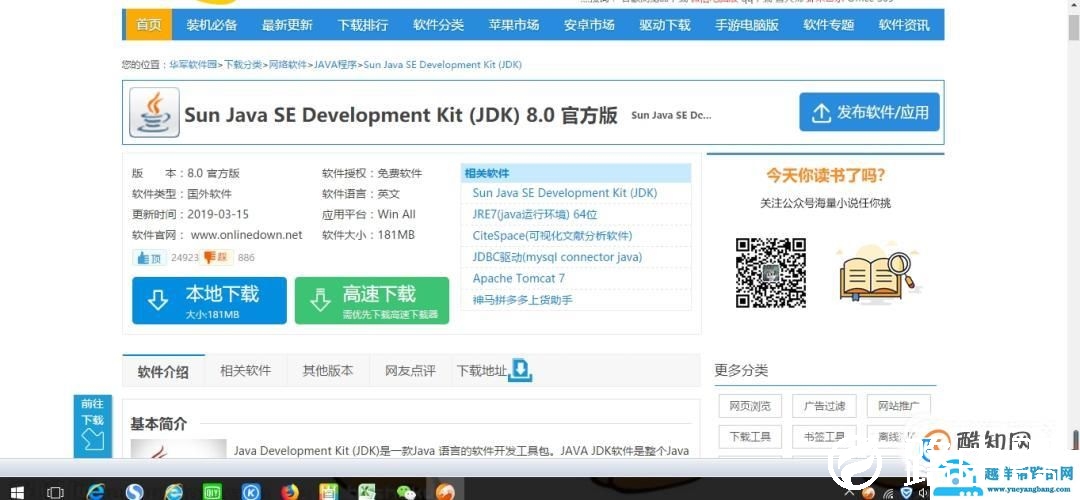Go to the 首页 navigation tab
The height and width of the screenshot is (500, 1080).
(x=149, y=25)
